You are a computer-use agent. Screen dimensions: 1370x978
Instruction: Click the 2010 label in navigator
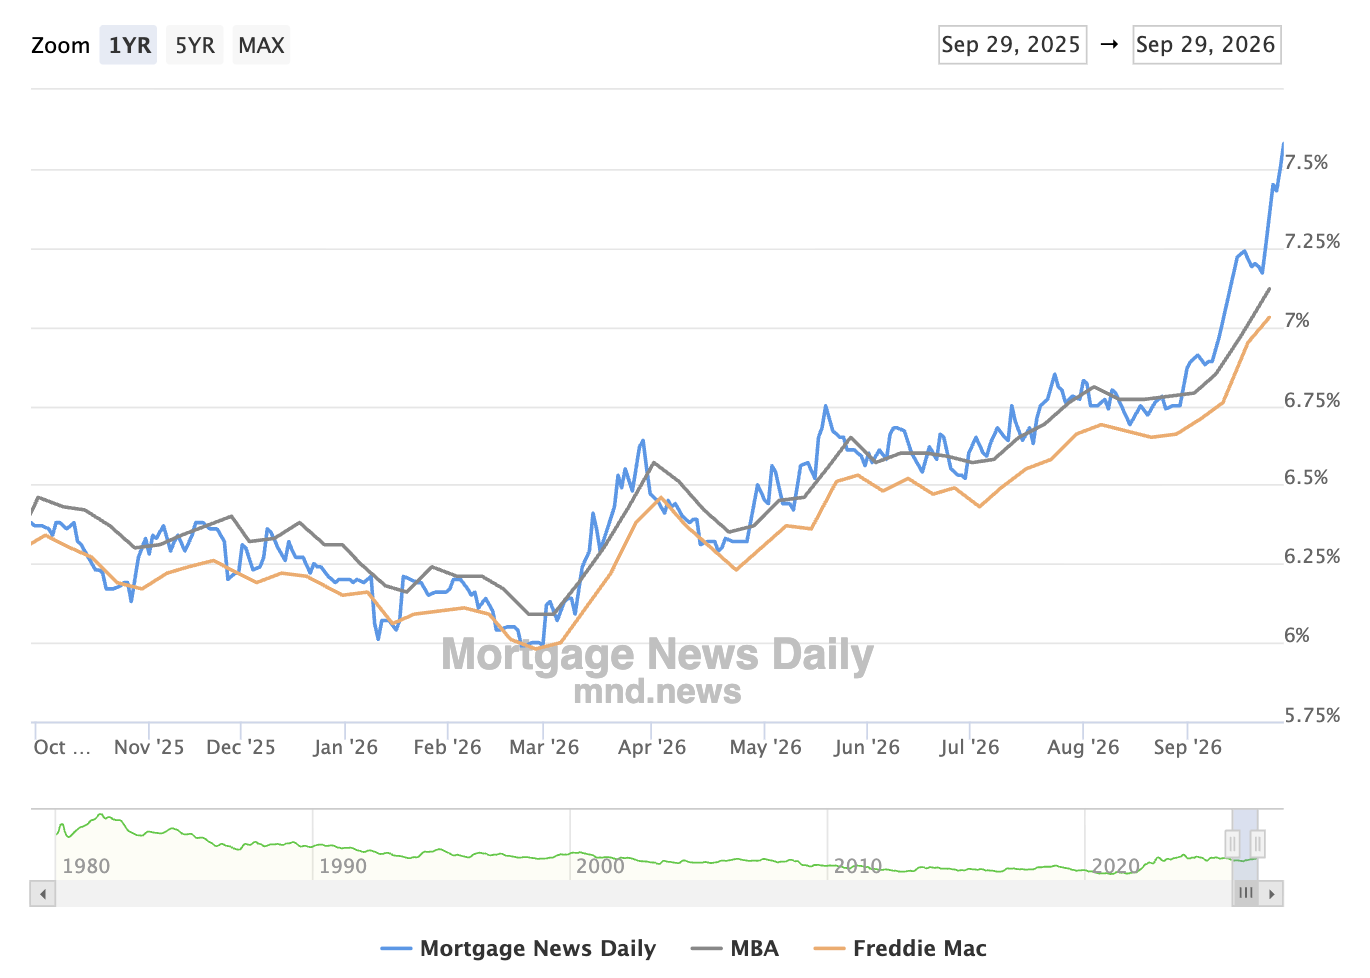(858, 866)
